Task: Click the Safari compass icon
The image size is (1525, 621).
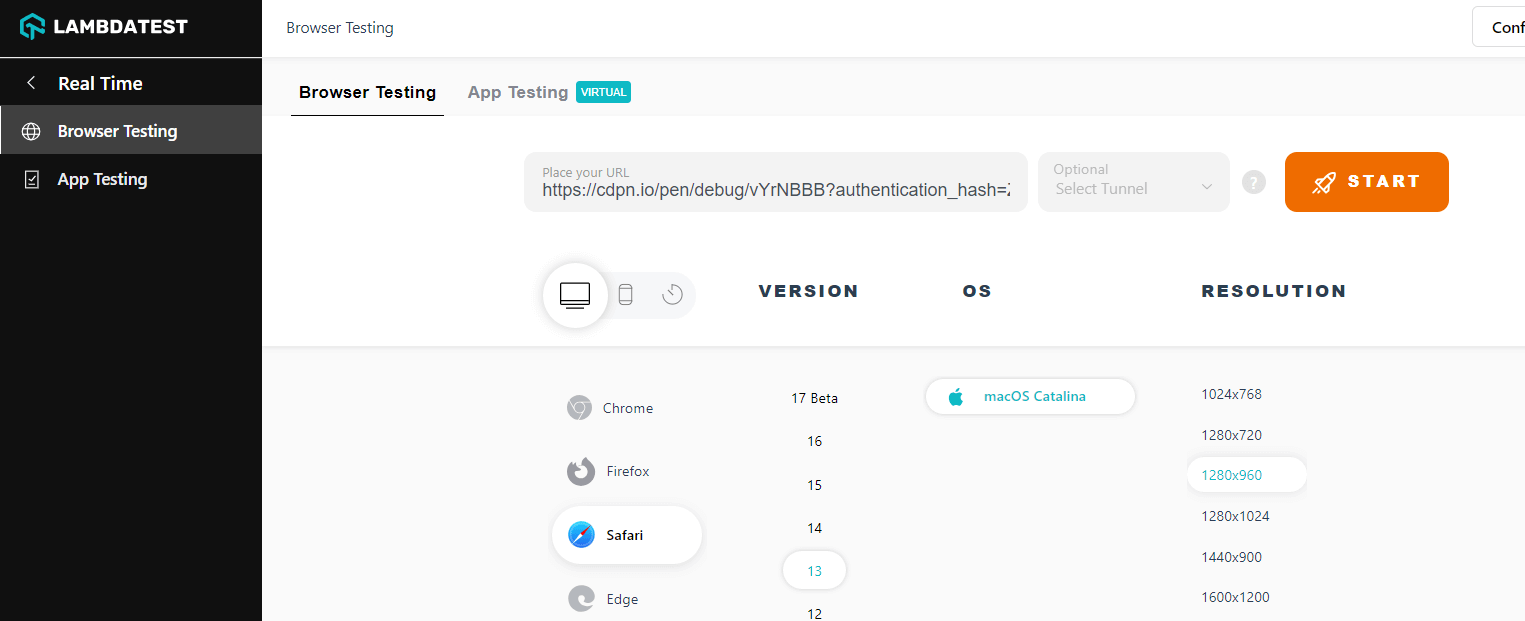Action: point(581,535)
